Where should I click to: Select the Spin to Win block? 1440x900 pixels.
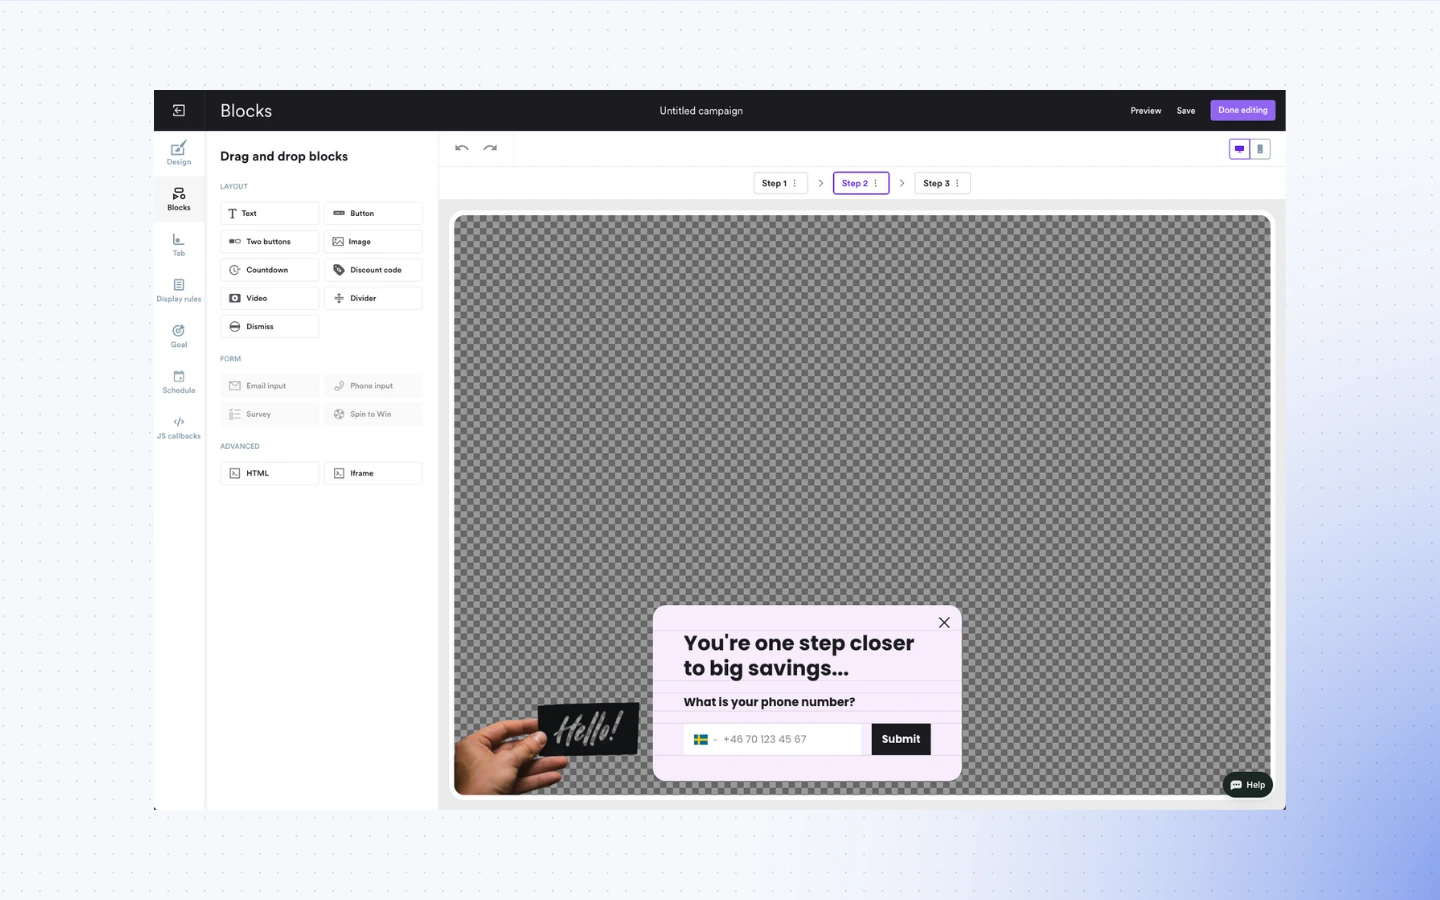click(x=373, y=414)
